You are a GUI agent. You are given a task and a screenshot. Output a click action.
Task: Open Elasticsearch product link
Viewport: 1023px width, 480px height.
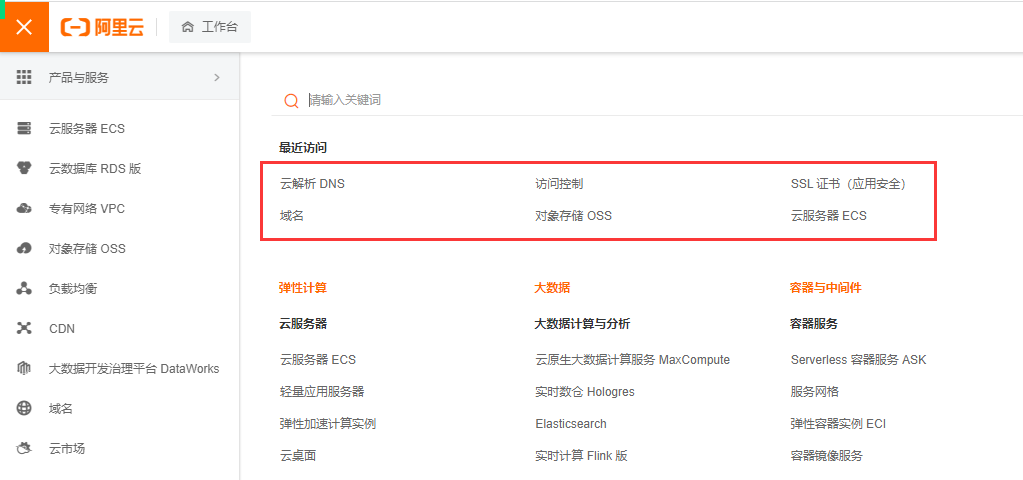point(571,424)
